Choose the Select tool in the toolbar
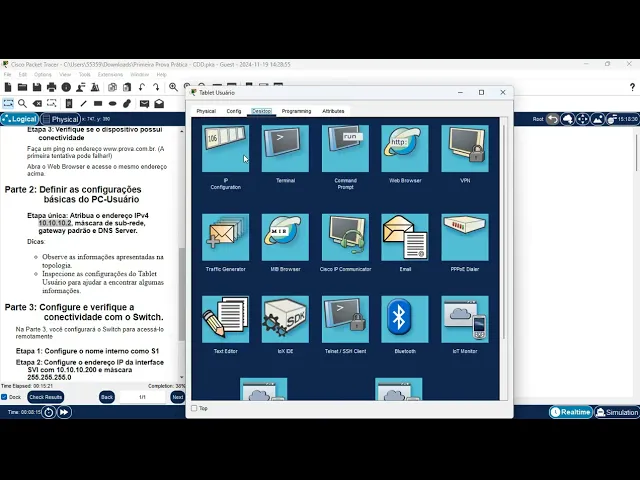The image size is (640, 480). pyautogui.click(x=8, y=104)
